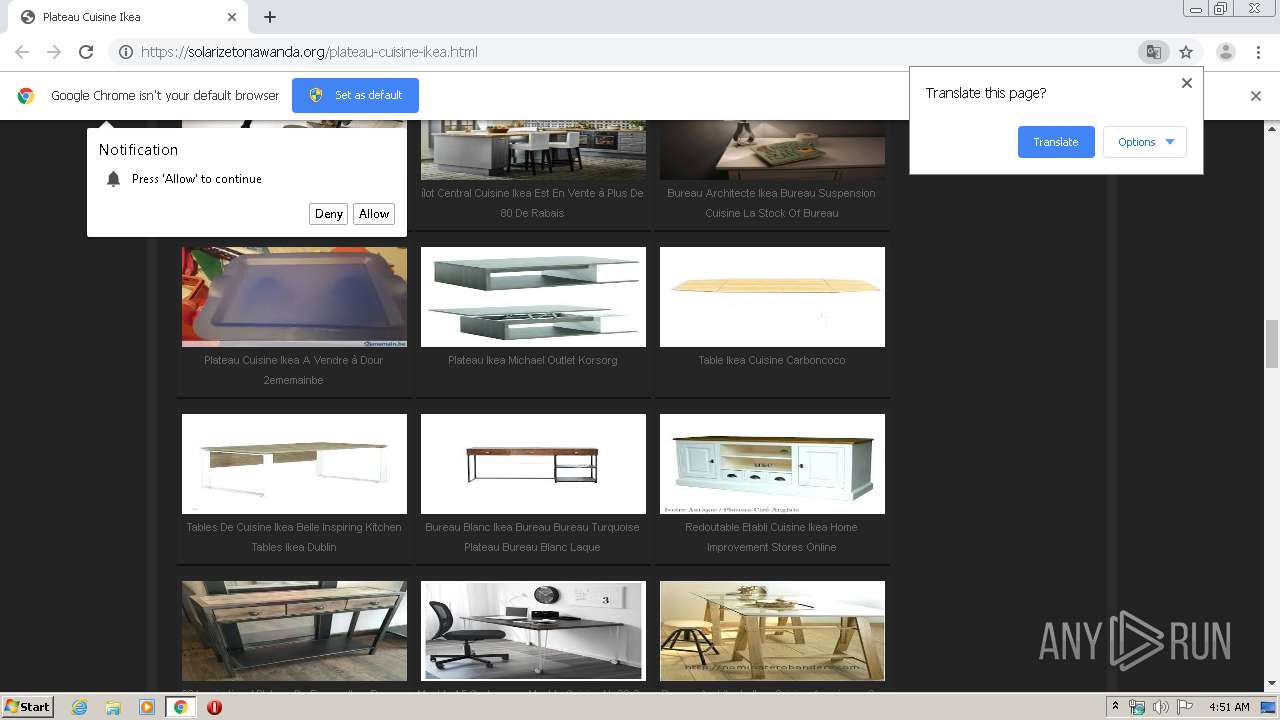This screenshot has height=720, width=1280.
Task: Click the scrollbar up arrow
Action: click(x=1272, y=128)
